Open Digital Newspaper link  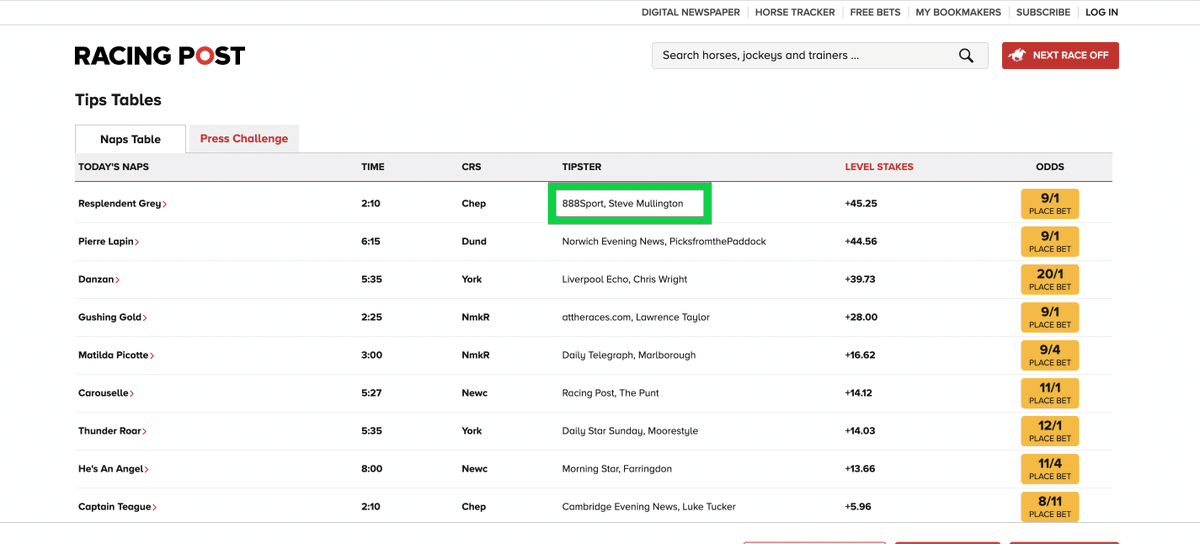(691, 12)
